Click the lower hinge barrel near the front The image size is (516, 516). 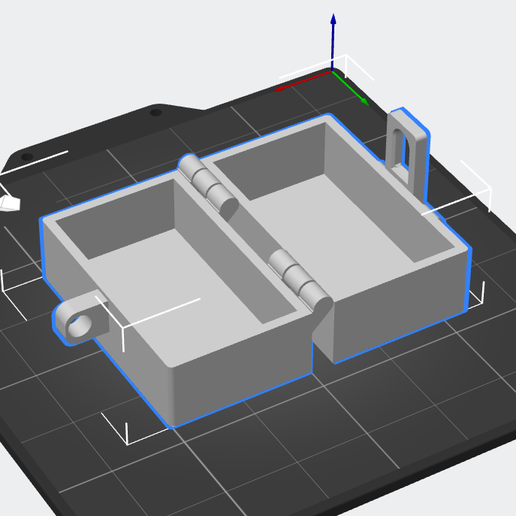coord(300,282)
